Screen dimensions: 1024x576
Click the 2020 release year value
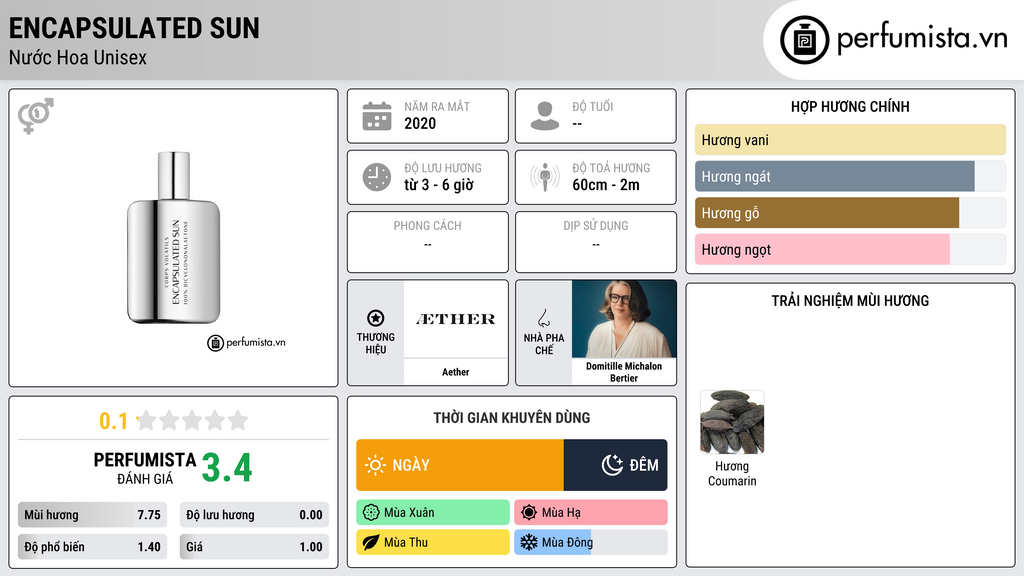(x=420, y=123)
